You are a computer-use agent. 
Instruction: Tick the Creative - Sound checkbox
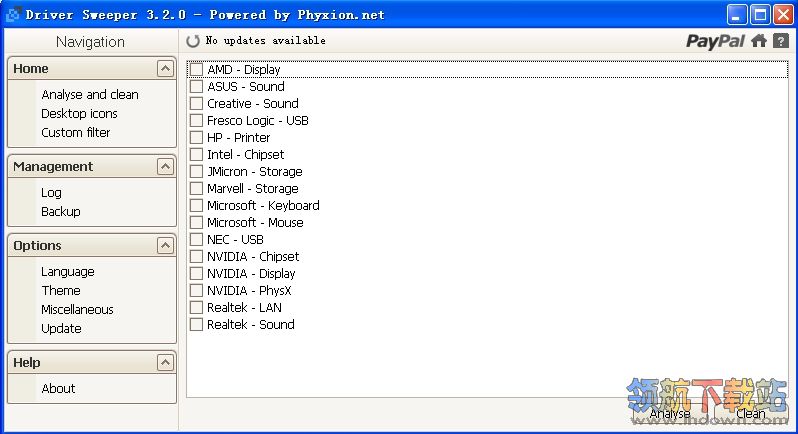[x=196, y=103]
